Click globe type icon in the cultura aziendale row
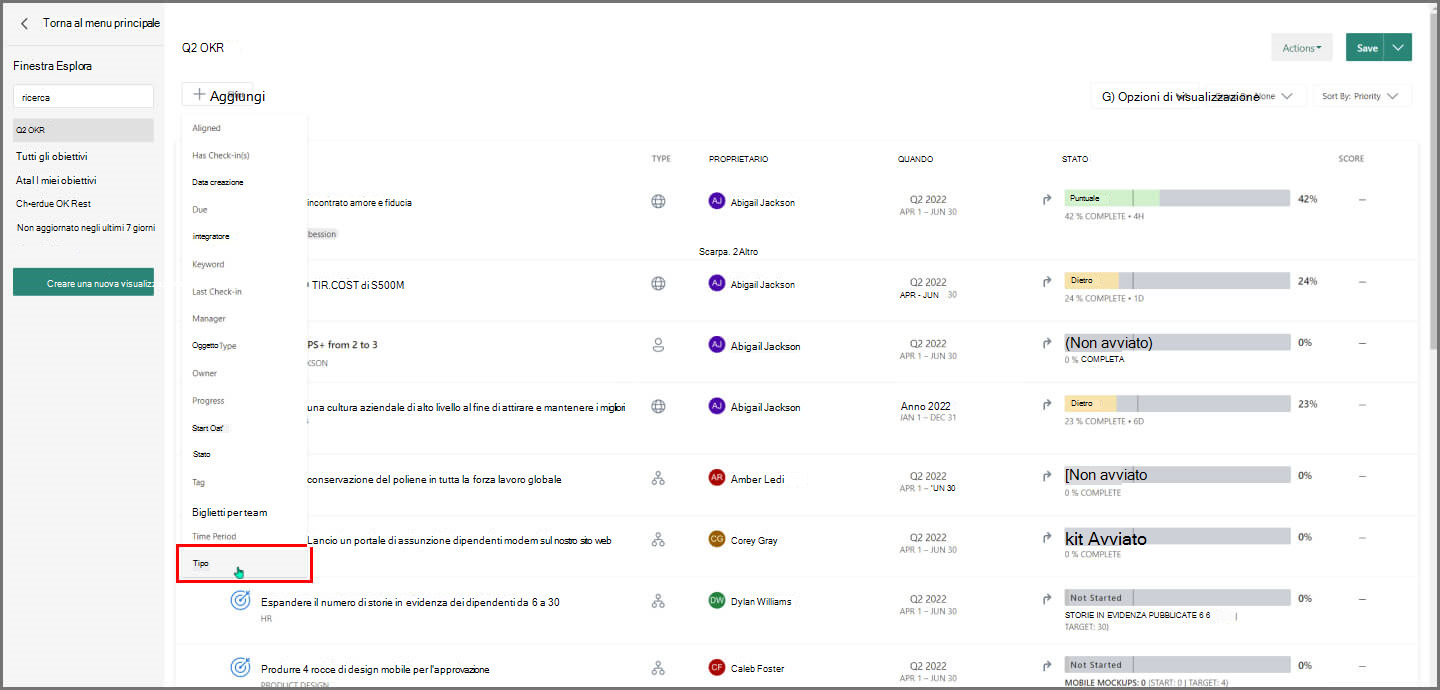1440x690 pixels. (x=658, y=406)
